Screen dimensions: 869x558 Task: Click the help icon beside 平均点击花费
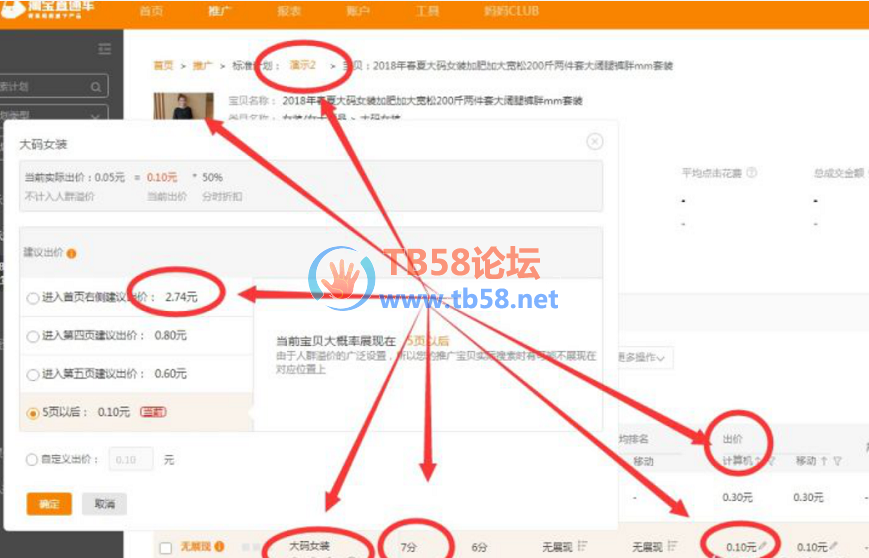(x=751, y=172)
